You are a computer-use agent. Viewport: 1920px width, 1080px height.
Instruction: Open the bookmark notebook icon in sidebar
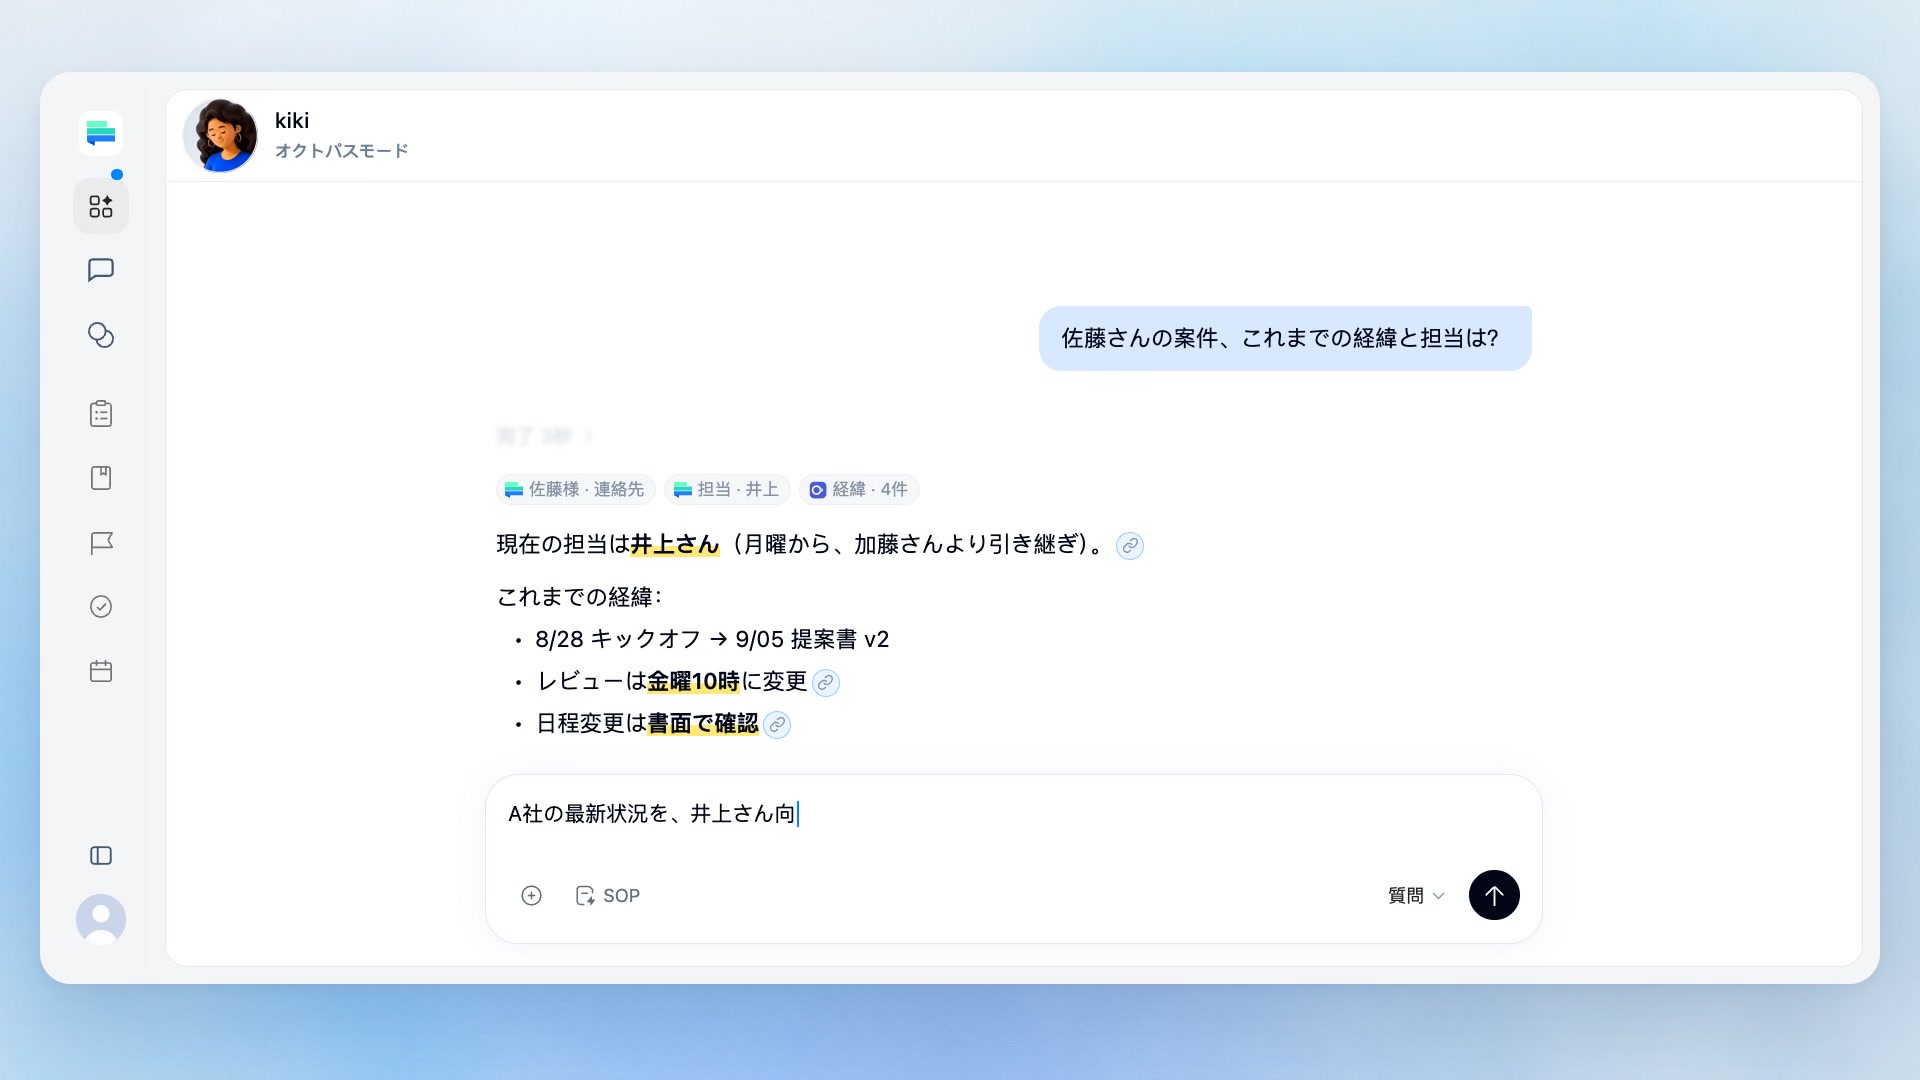tap(101, 478)
